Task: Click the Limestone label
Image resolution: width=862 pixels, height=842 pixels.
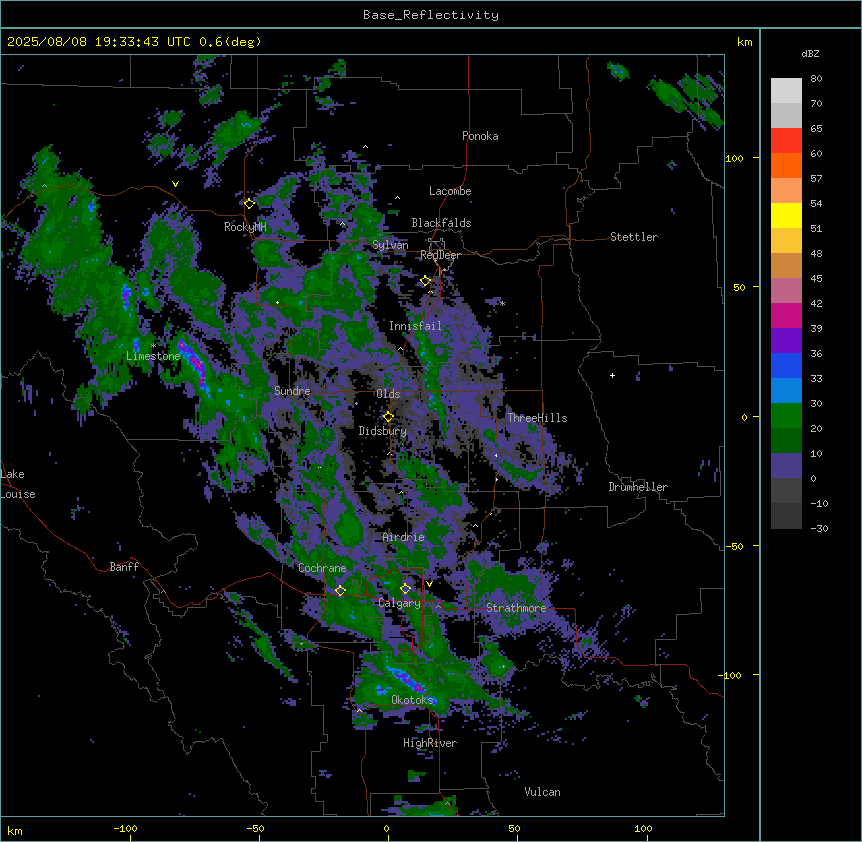Action: [x=153, y=356]
